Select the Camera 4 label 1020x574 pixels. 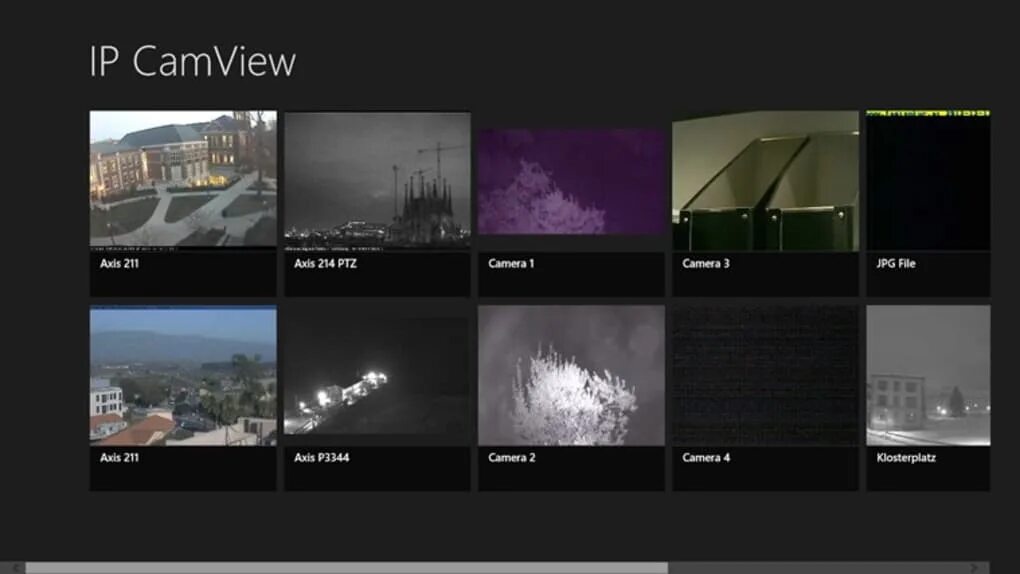pyautogui.click(x=706, y=458)
